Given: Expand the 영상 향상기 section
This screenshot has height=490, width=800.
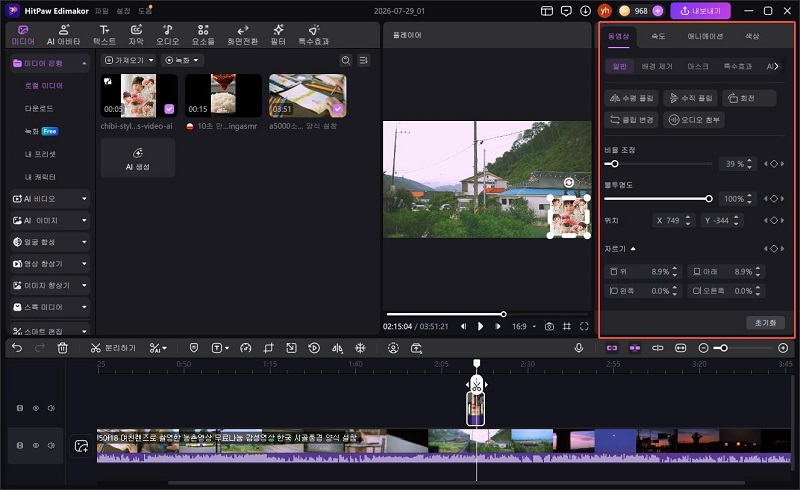Looking at the screenshot, I should point(50,263).
